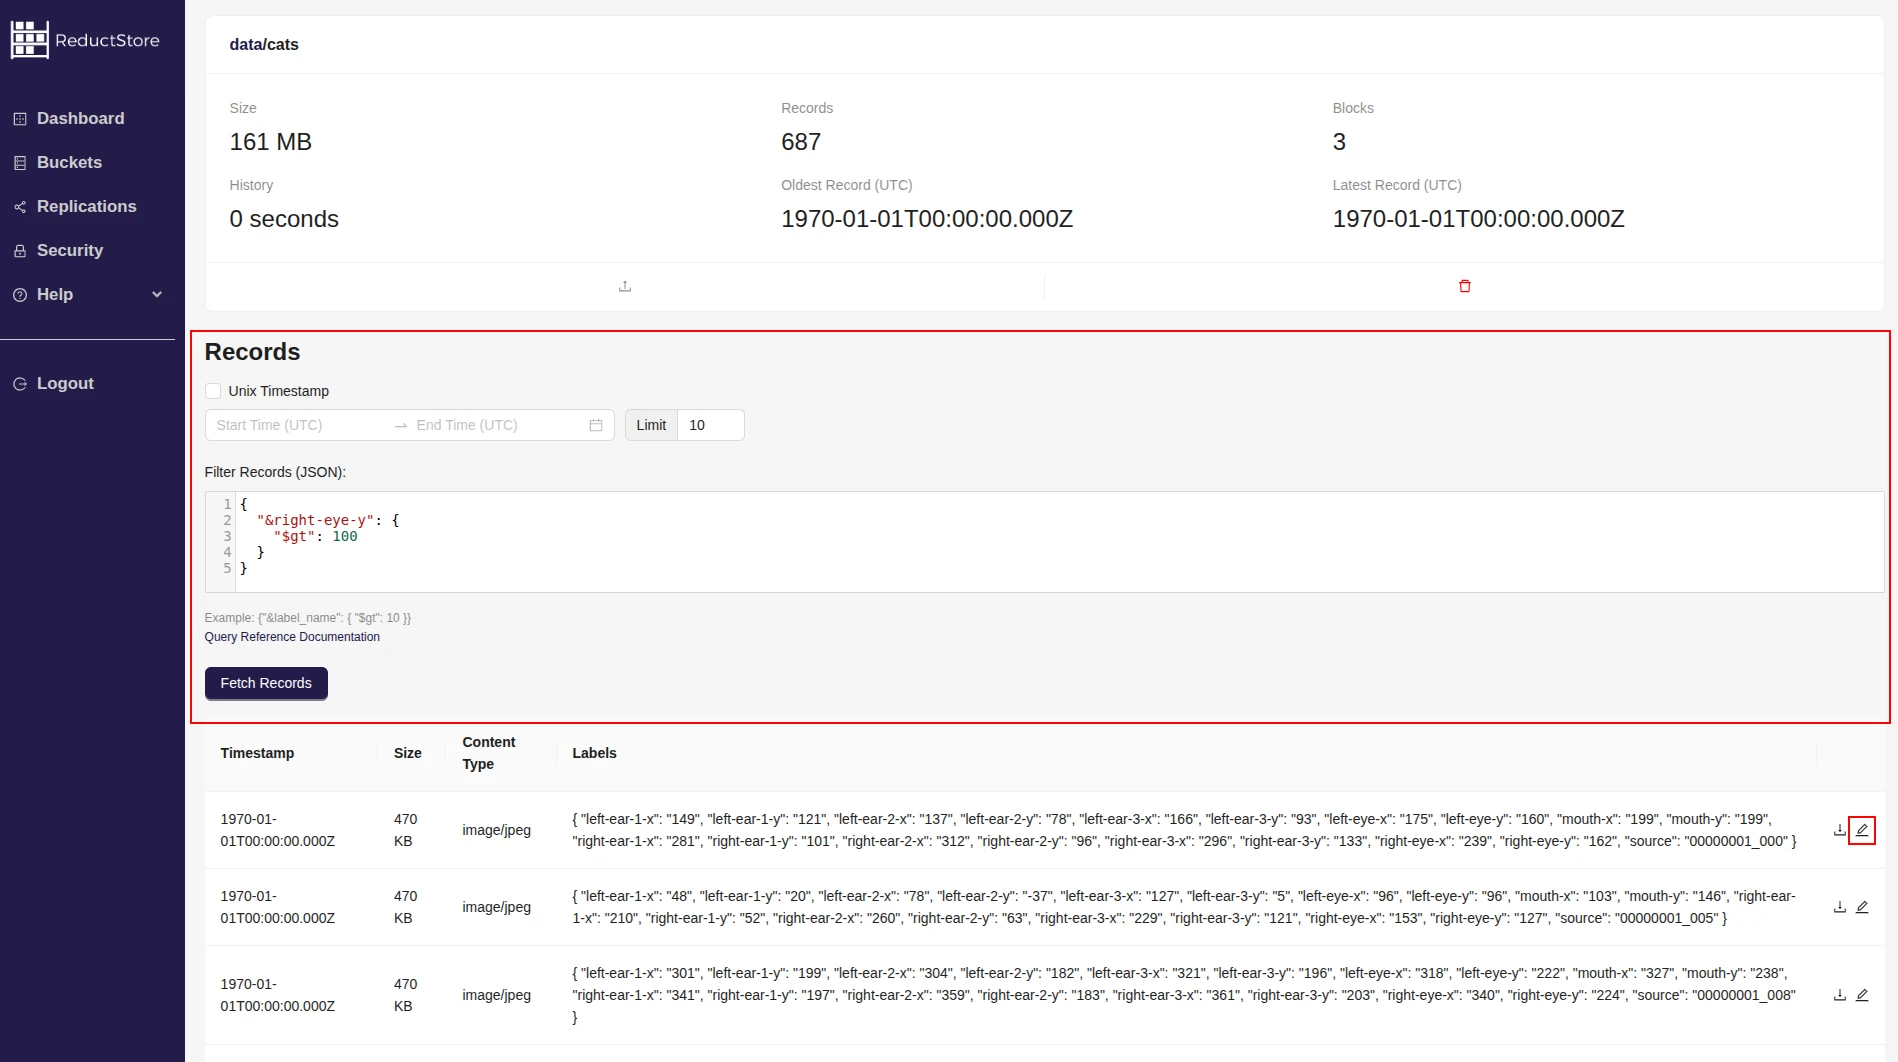
Task: Click the export entry upload icon
Action: (x=624, y=286)
